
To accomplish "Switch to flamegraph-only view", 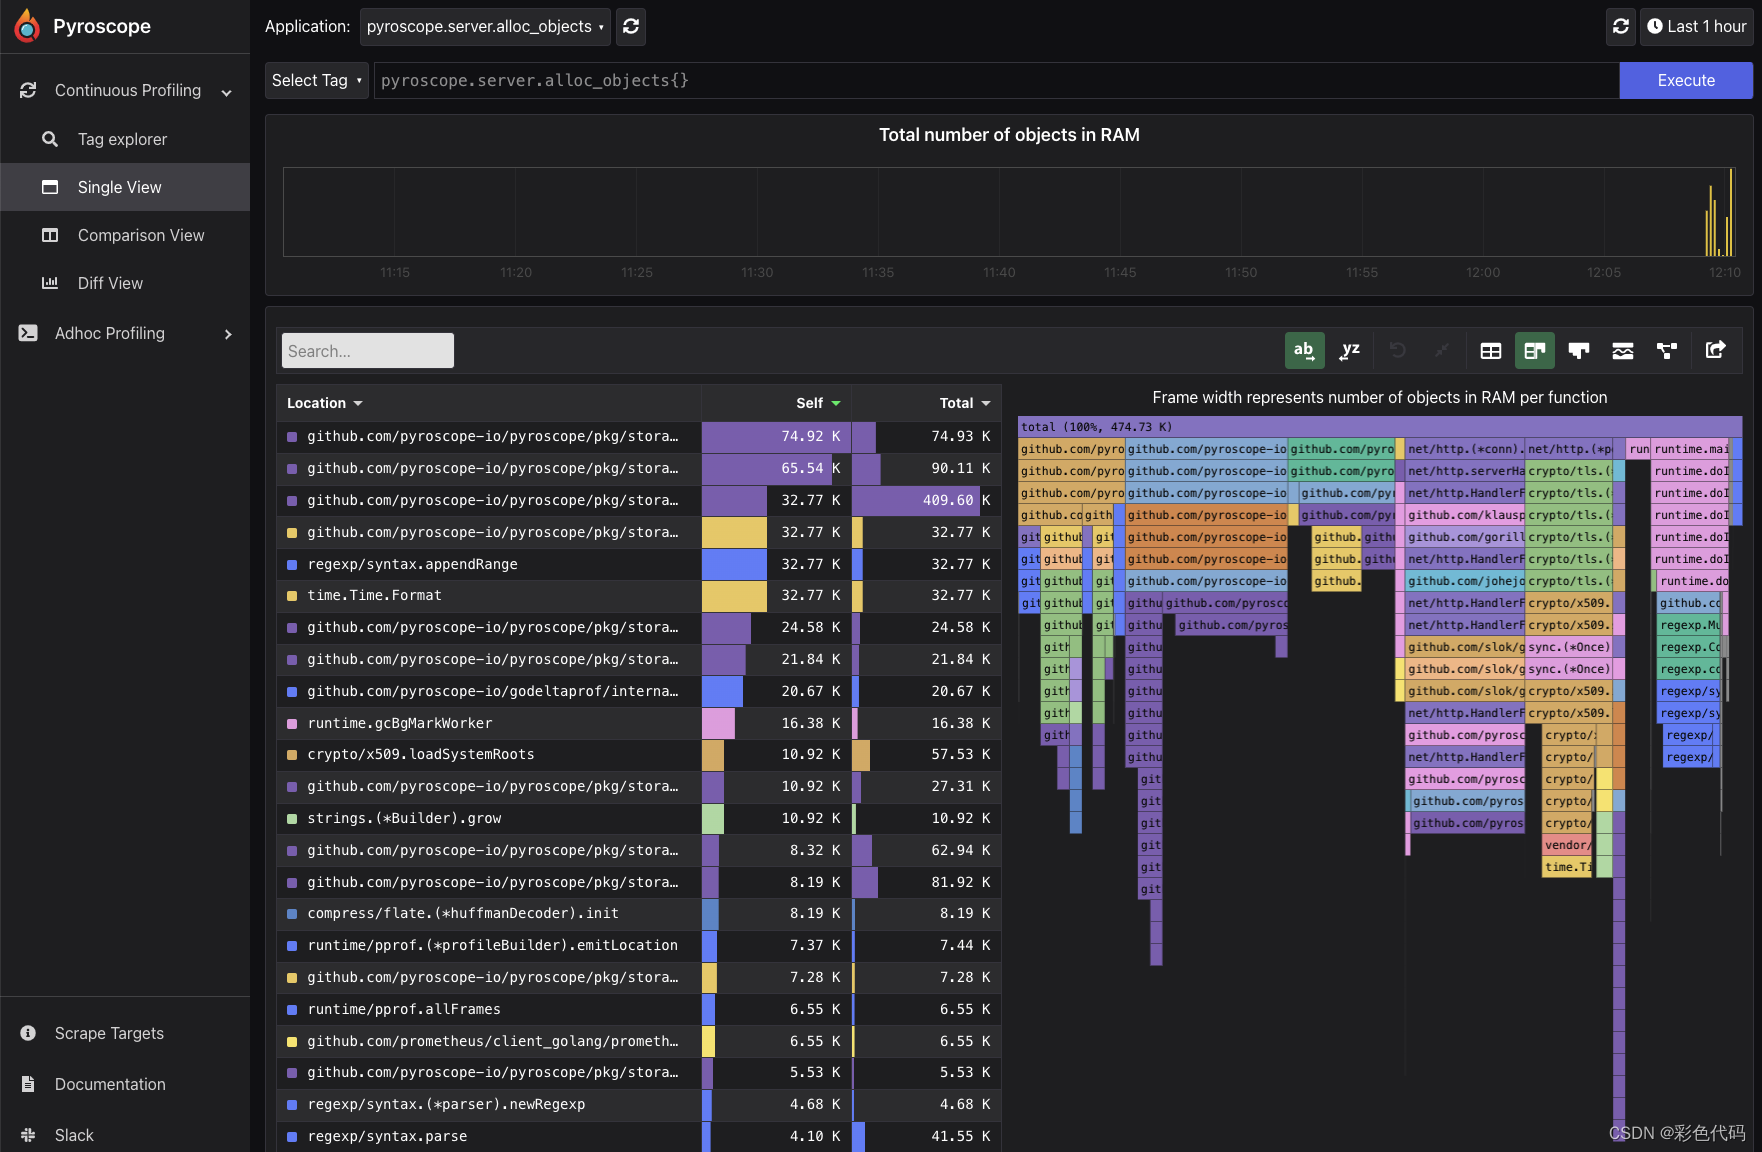I will pyautogui.click(x=1579, y=350).
